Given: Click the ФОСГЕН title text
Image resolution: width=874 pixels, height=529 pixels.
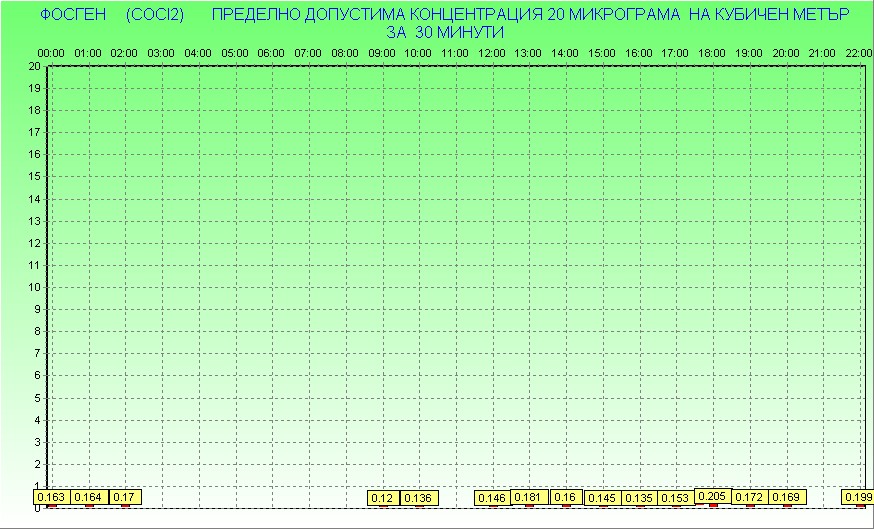Looking at the screenshot, I should point(73,14).
